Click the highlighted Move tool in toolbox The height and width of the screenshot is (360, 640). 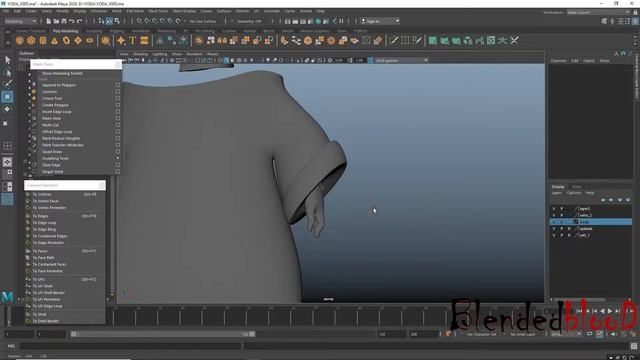coord(7,97)
